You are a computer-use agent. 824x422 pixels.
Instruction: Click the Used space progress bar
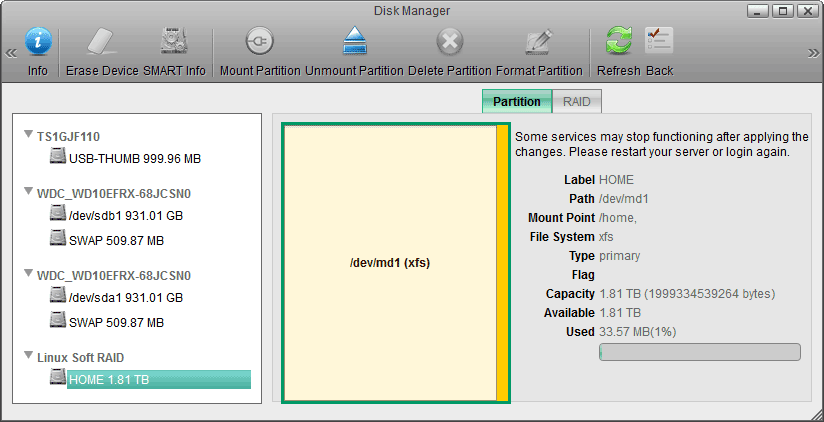tap(699, 352)
